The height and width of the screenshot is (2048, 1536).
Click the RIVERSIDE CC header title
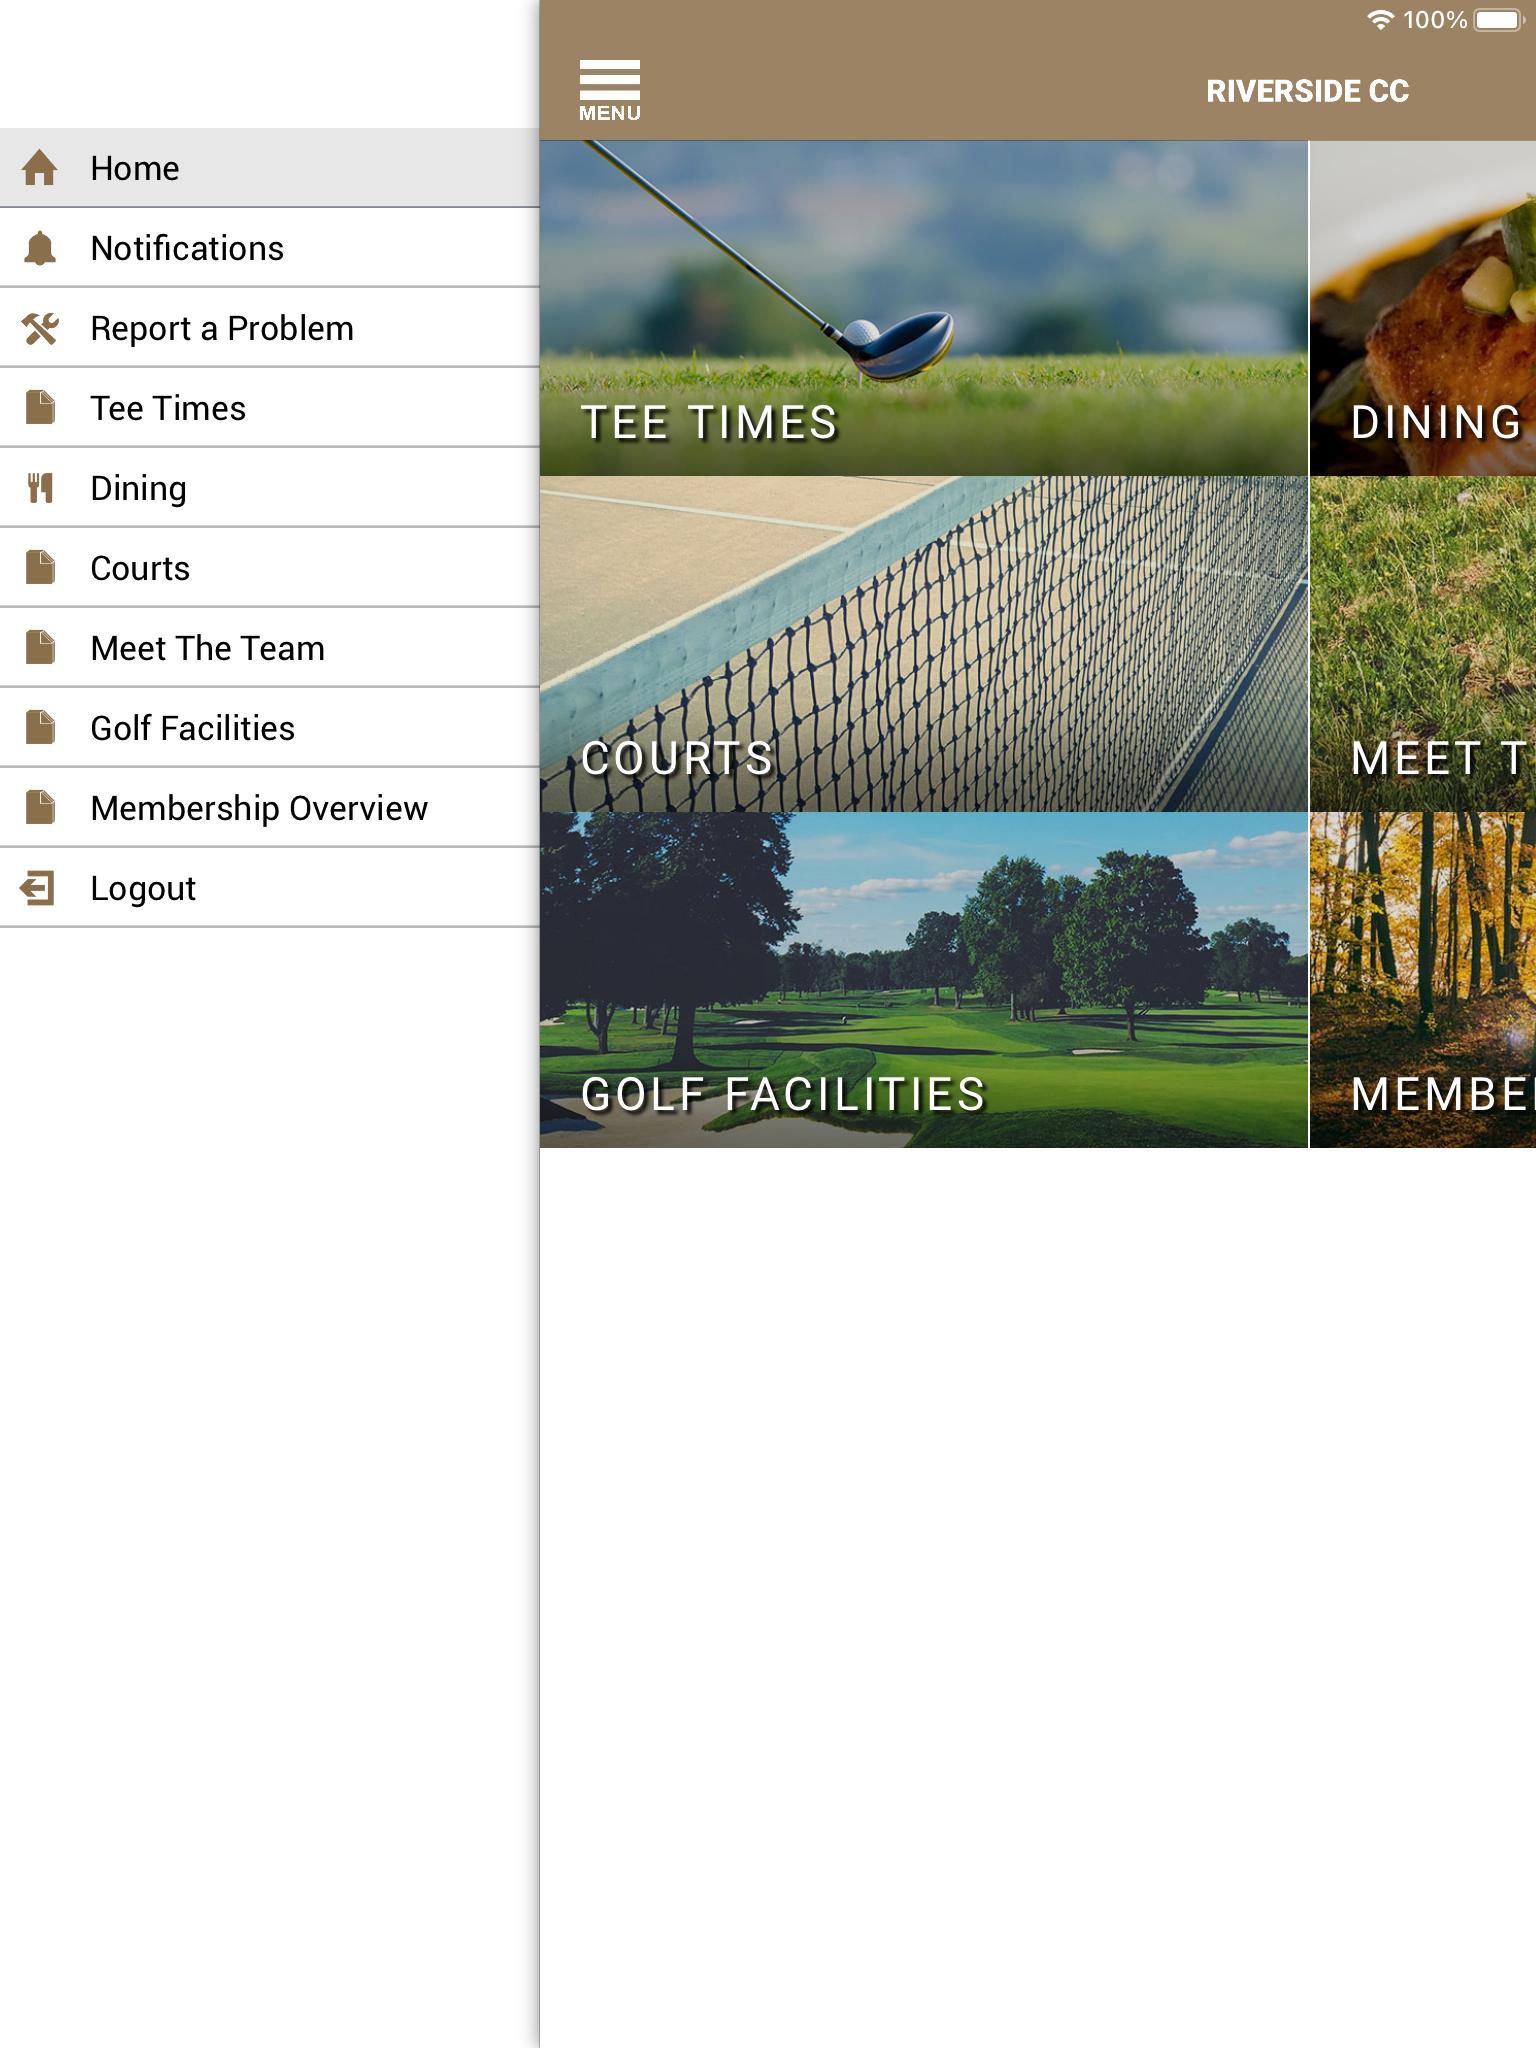tap(1307, 91)
